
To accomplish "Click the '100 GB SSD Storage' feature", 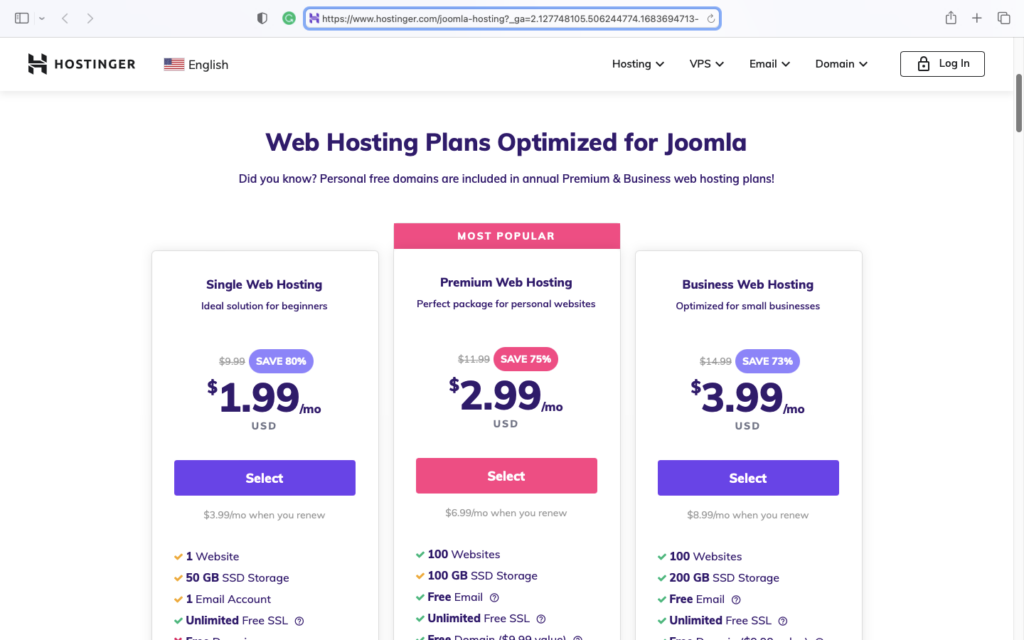I will point(483,576).
